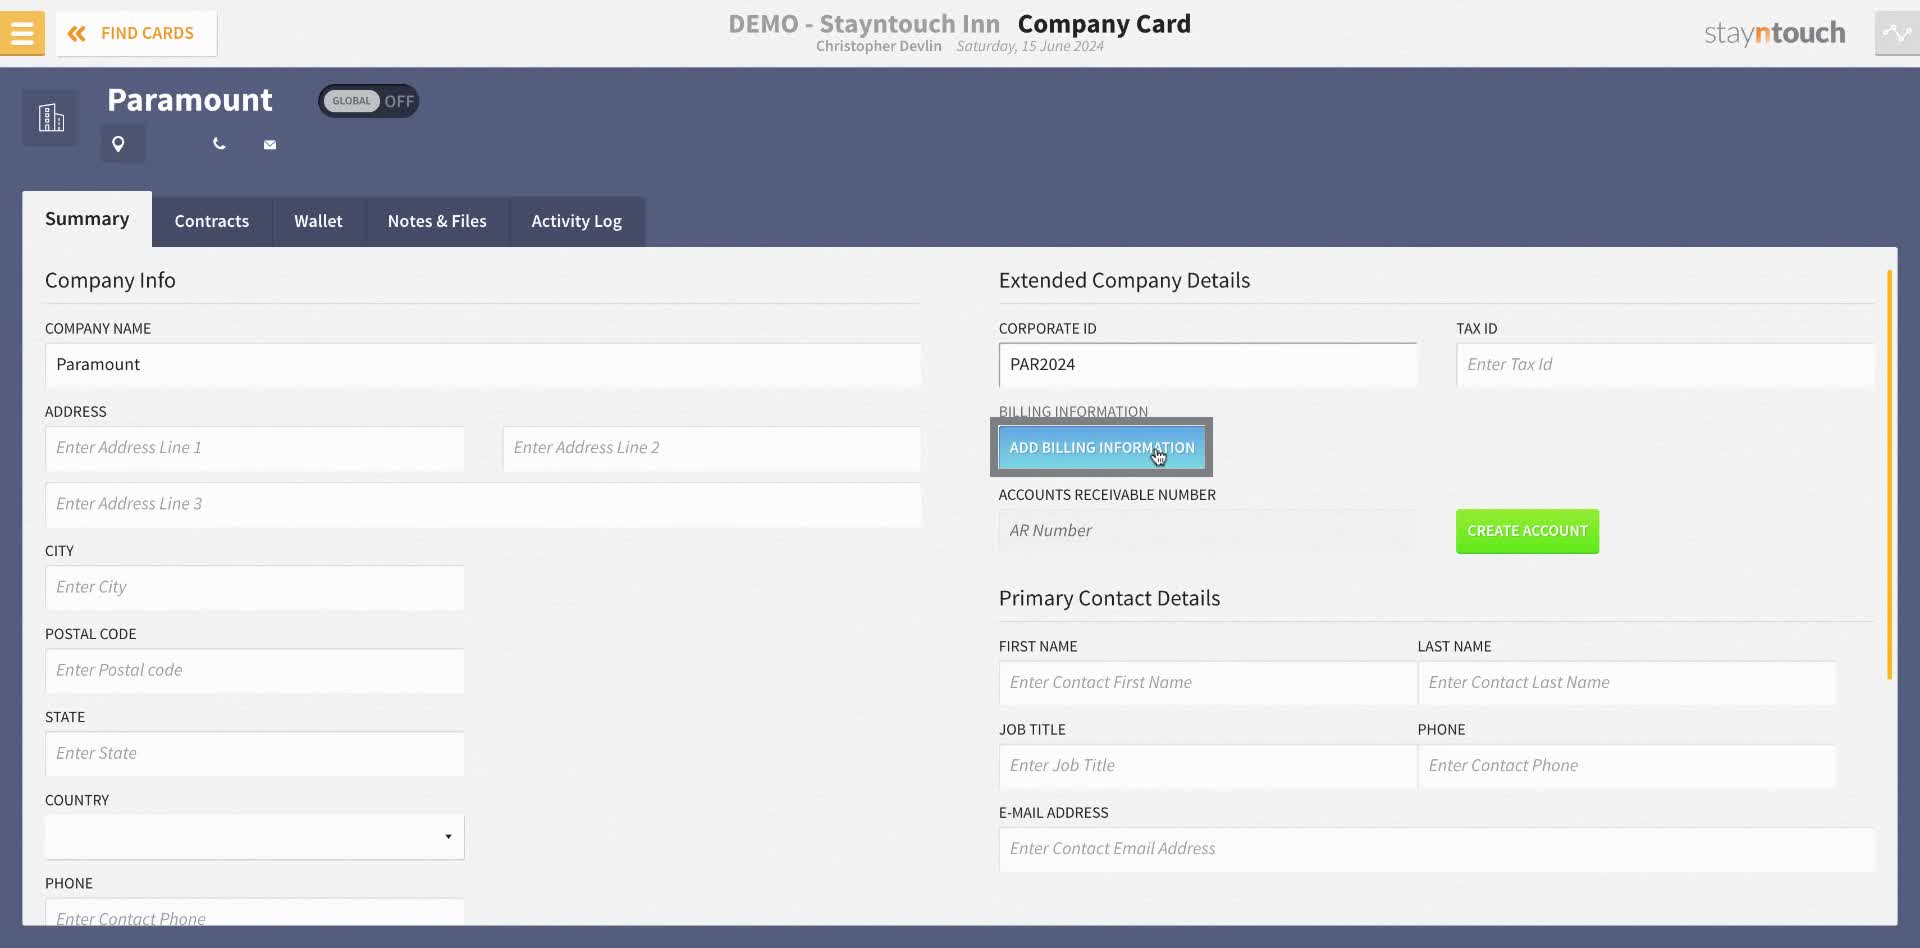
Task: Click the company Phone field at bottom left
Action: [255, 913]
